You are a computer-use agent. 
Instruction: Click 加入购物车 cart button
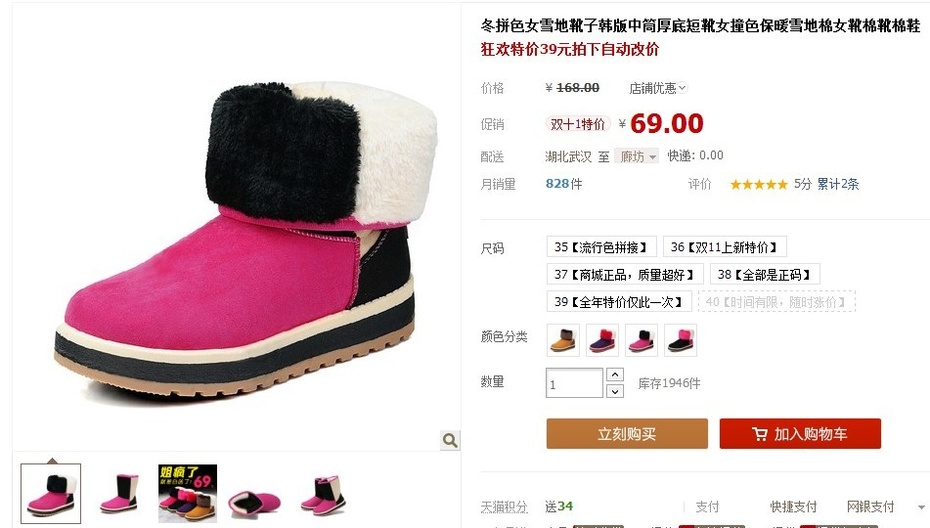[x=800, y=434]
